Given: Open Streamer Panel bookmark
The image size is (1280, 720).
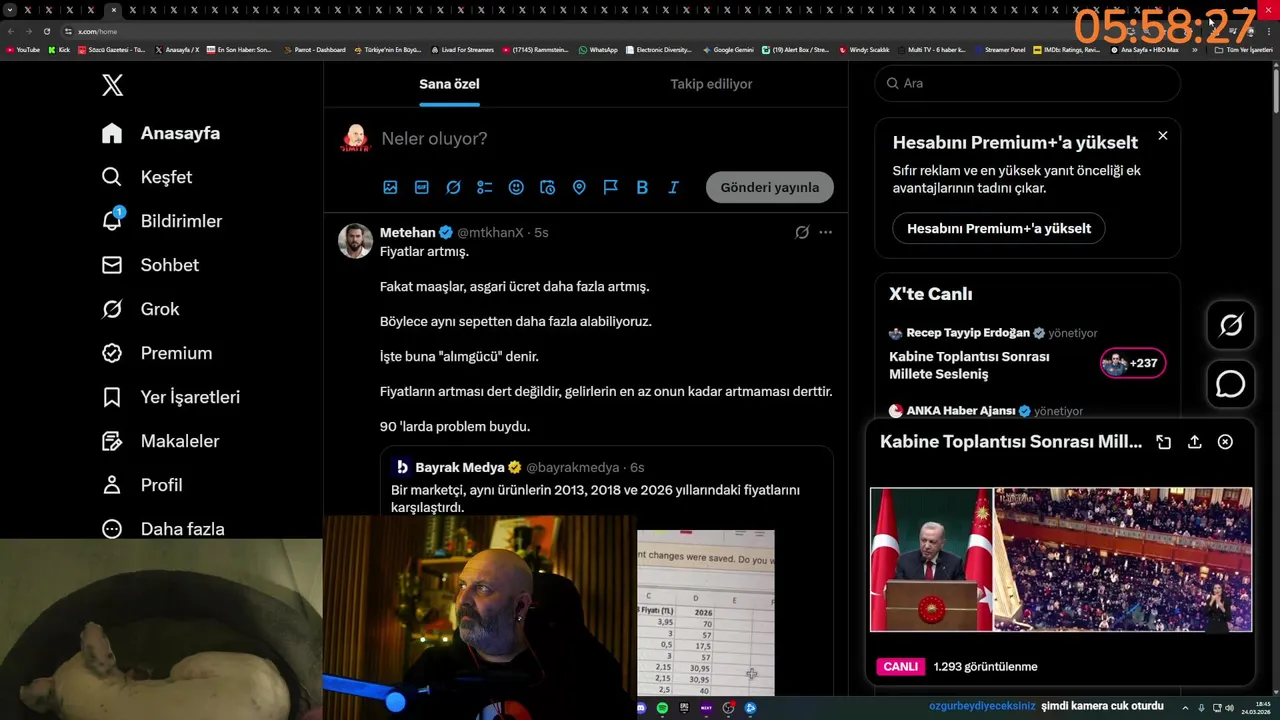Looking at the screenshot, I should (x=1000, y=49).
